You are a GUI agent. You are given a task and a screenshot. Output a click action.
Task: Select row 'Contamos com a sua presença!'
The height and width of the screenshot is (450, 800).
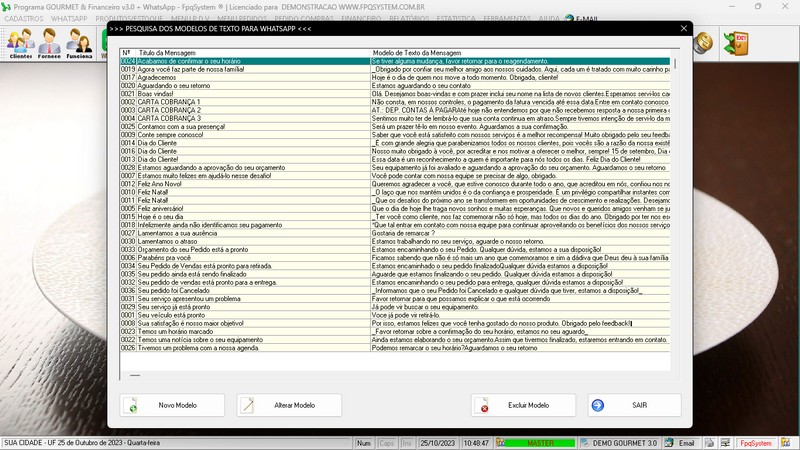click(x=395, y=127)
